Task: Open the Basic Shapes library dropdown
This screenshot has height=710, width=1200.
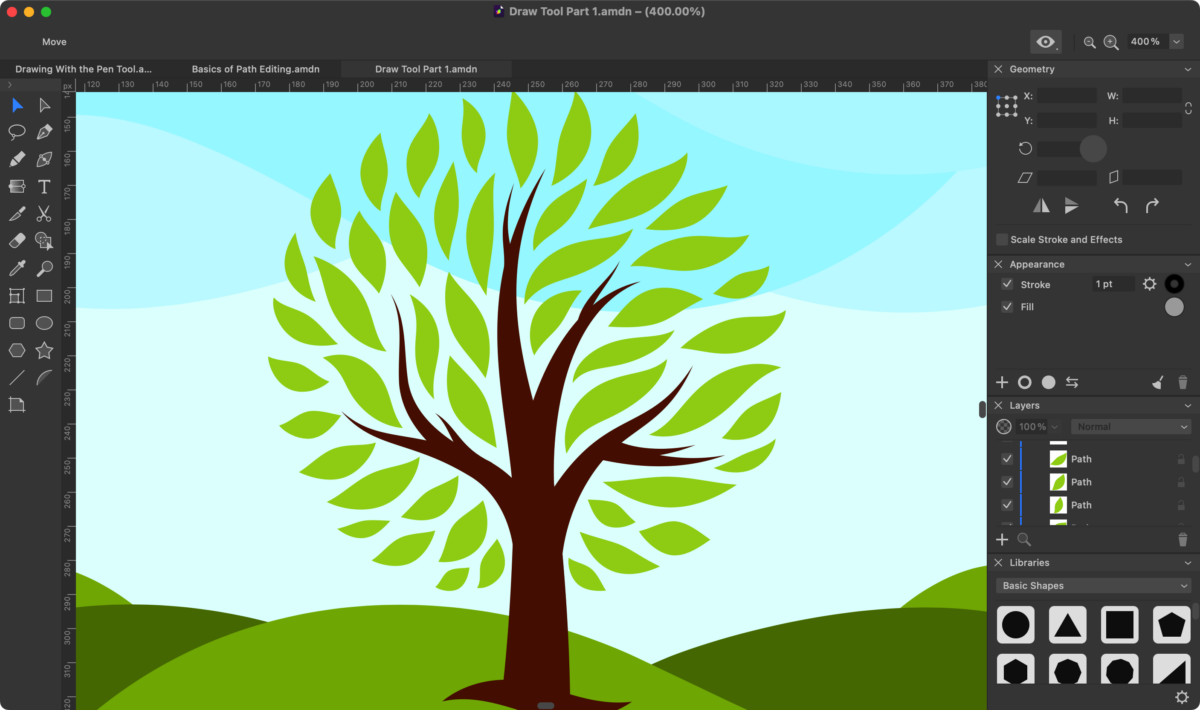Action: [1094, 586]
